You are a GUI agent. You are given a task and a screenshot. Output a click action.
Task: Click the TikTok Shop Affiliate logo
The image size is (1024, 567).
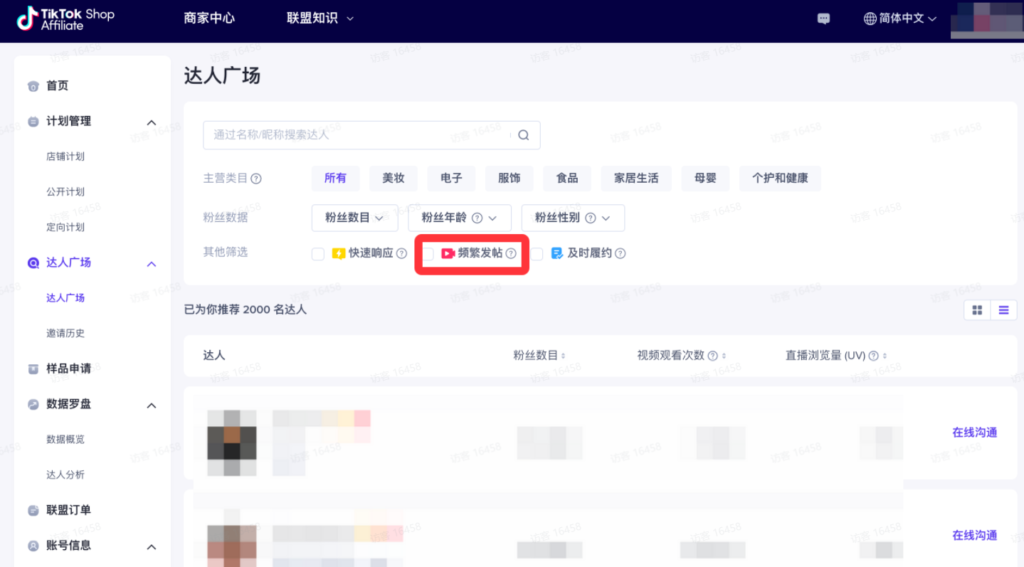pyautogui.click(x=65, y=18)
